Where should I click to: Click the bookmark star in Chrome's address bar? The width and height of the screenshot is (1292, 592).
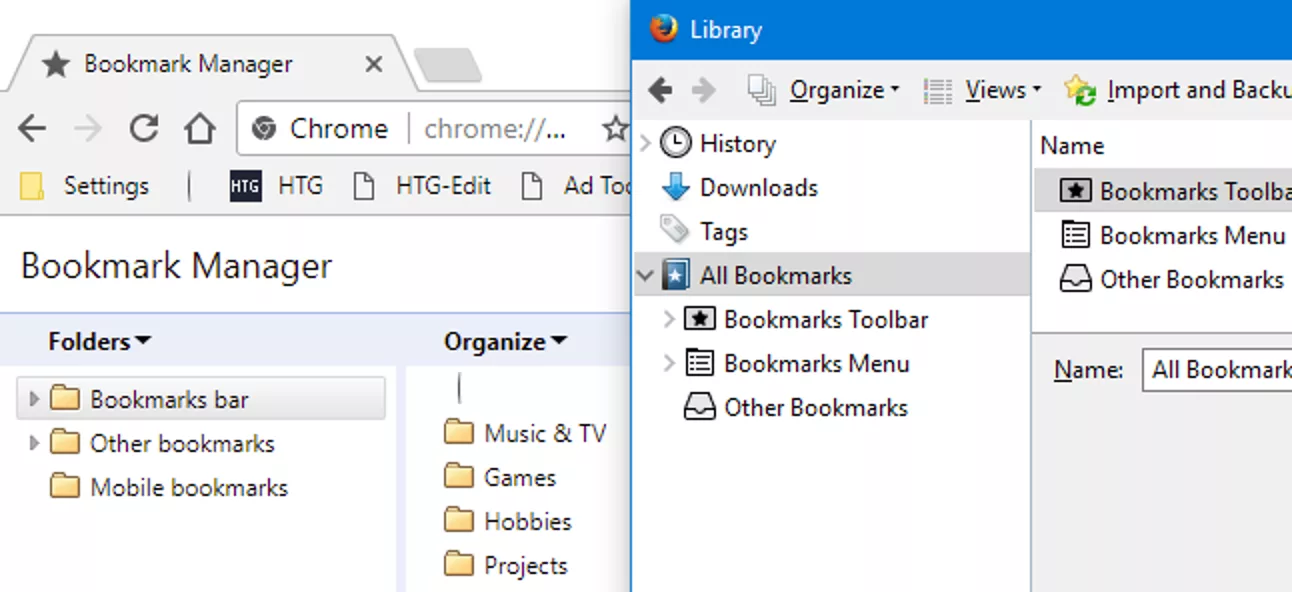click(x=615, y=128)
